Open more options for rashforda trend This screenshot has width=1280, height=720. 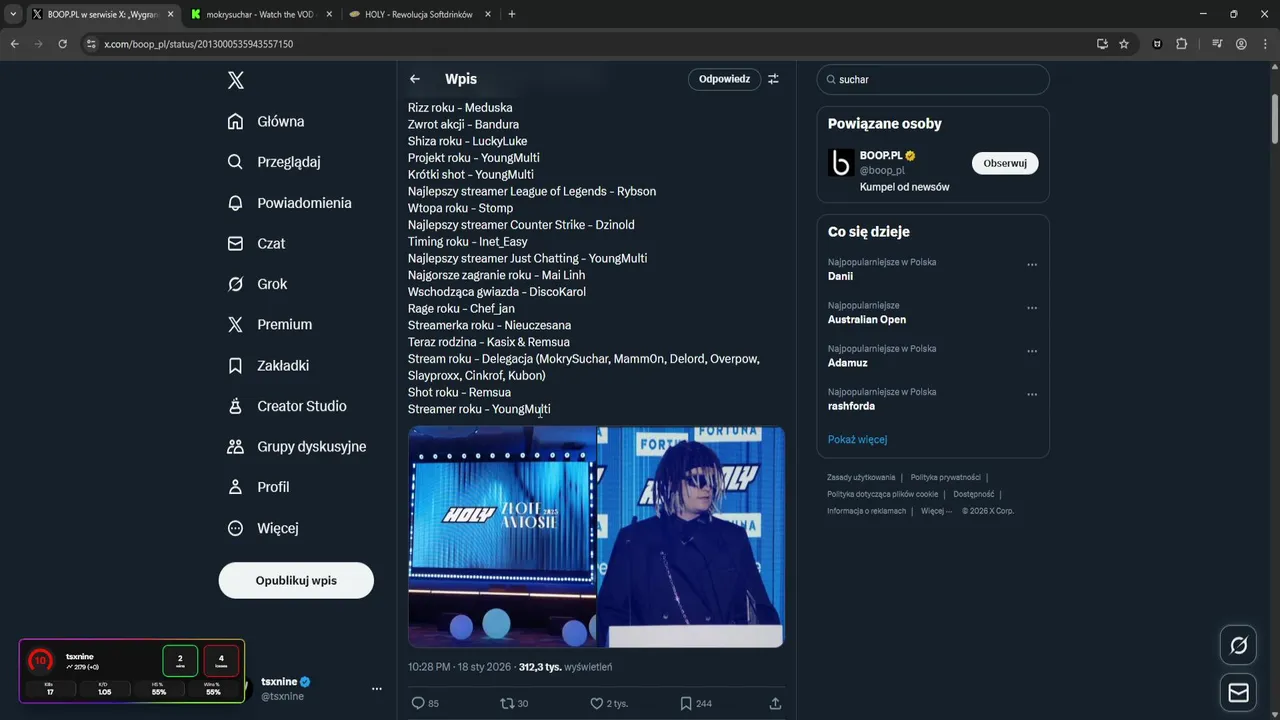click(x=1032, y=395)
